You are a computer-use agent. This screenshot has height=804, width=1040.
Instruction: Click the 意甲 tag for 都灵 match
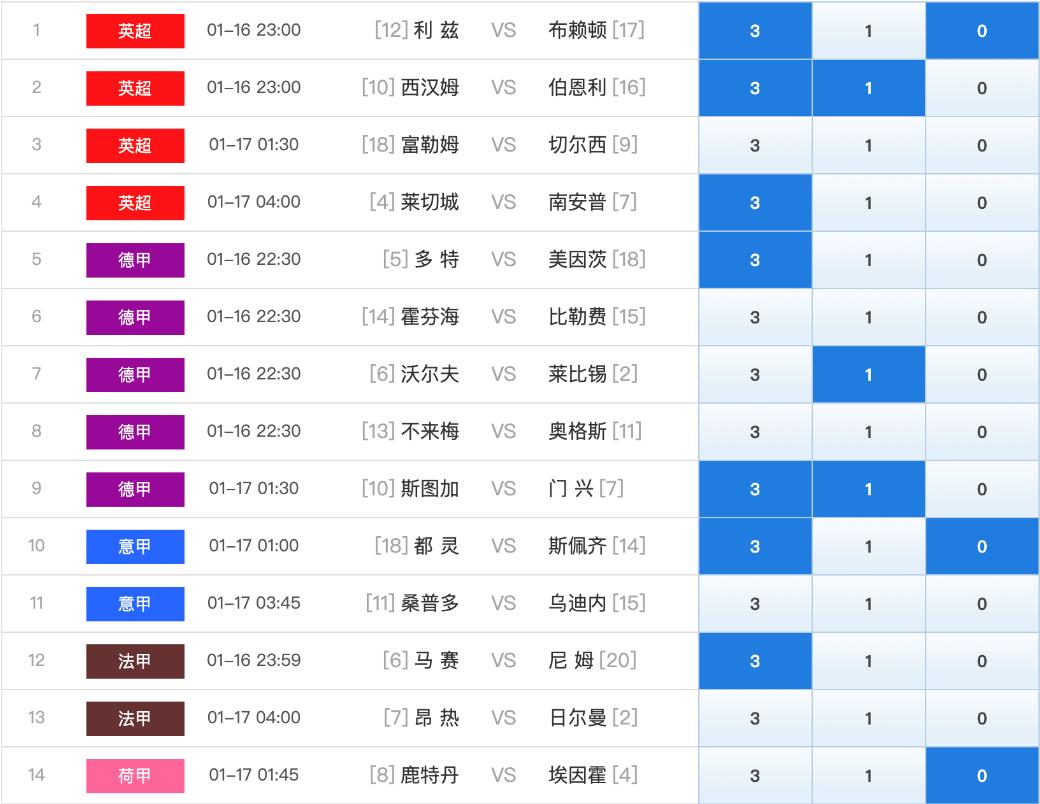(x=135, y=546)
